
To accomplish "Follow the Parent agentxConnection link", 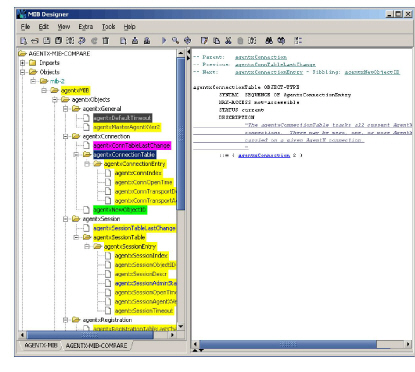I will (261, 57).
